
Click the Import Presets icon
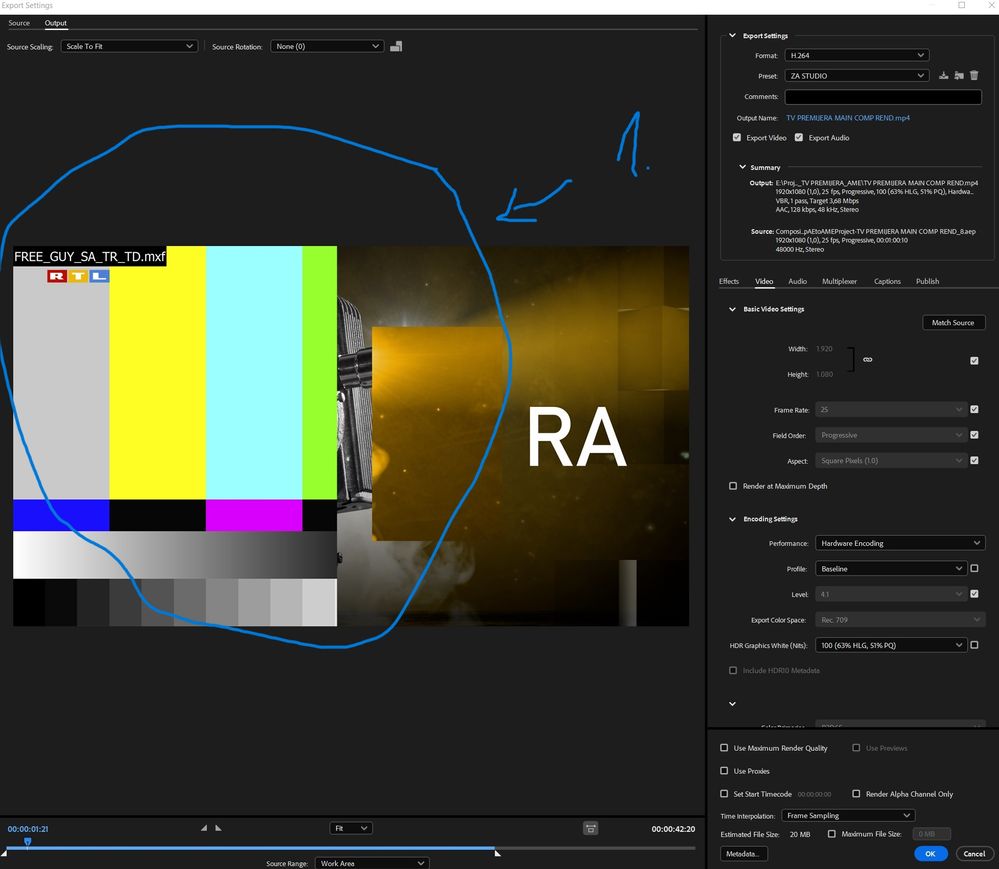tap(959, 76)
